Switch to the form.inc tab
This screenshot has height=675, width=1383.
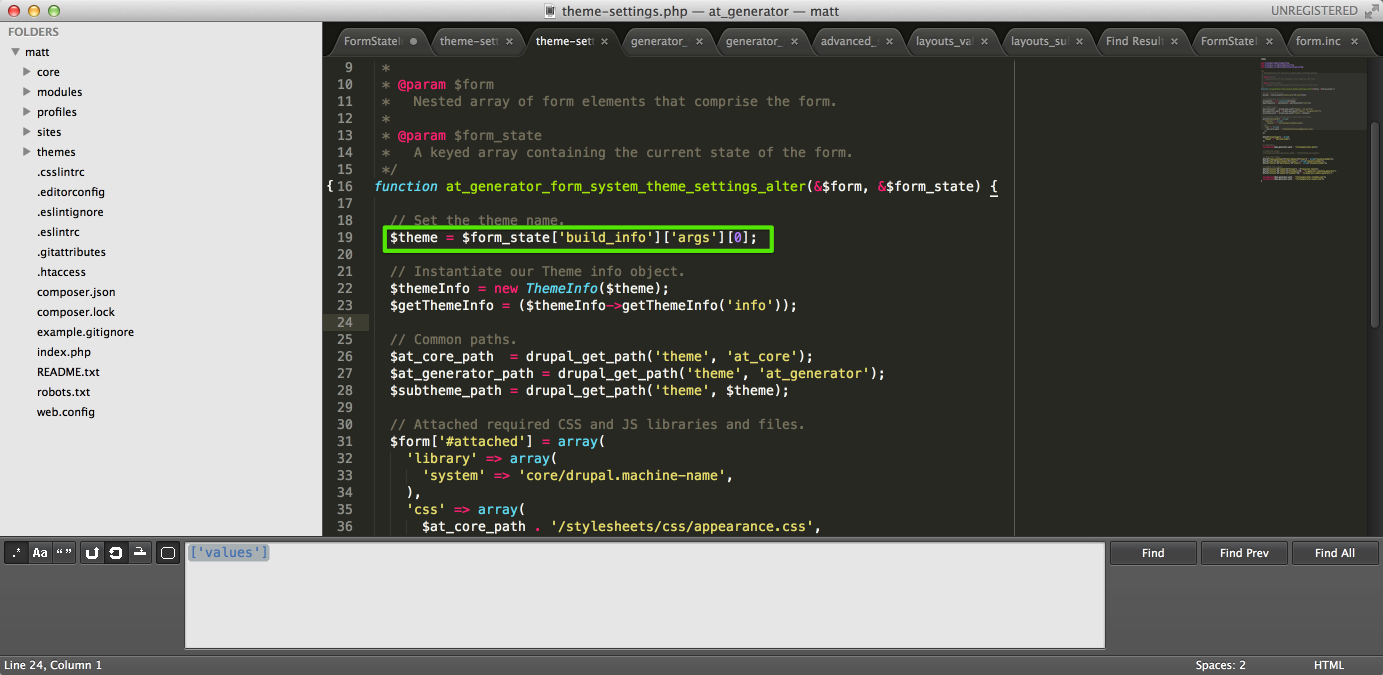[x=1317, y=41]
